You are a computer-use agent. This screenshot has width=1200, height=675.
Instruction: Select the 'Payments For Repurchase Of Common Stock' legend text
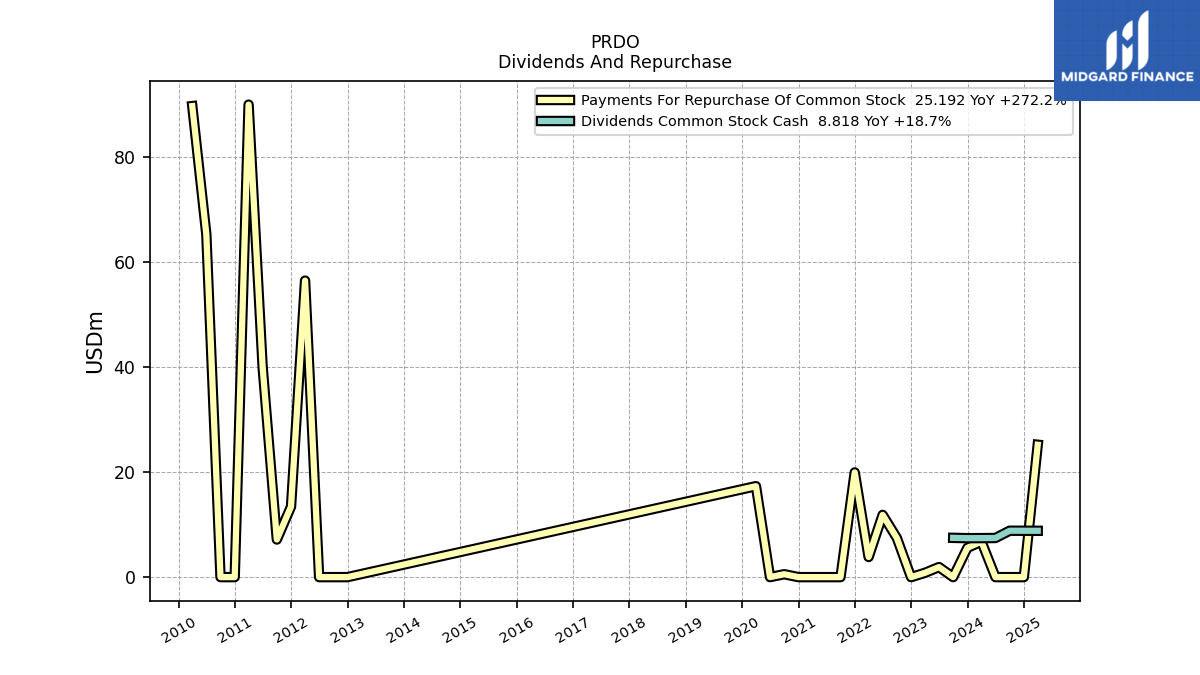point(743,100)
